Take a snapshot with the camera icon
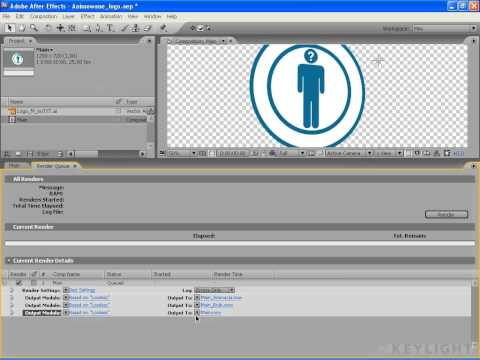This screenshot has height=360, width=480. (255, 153)
